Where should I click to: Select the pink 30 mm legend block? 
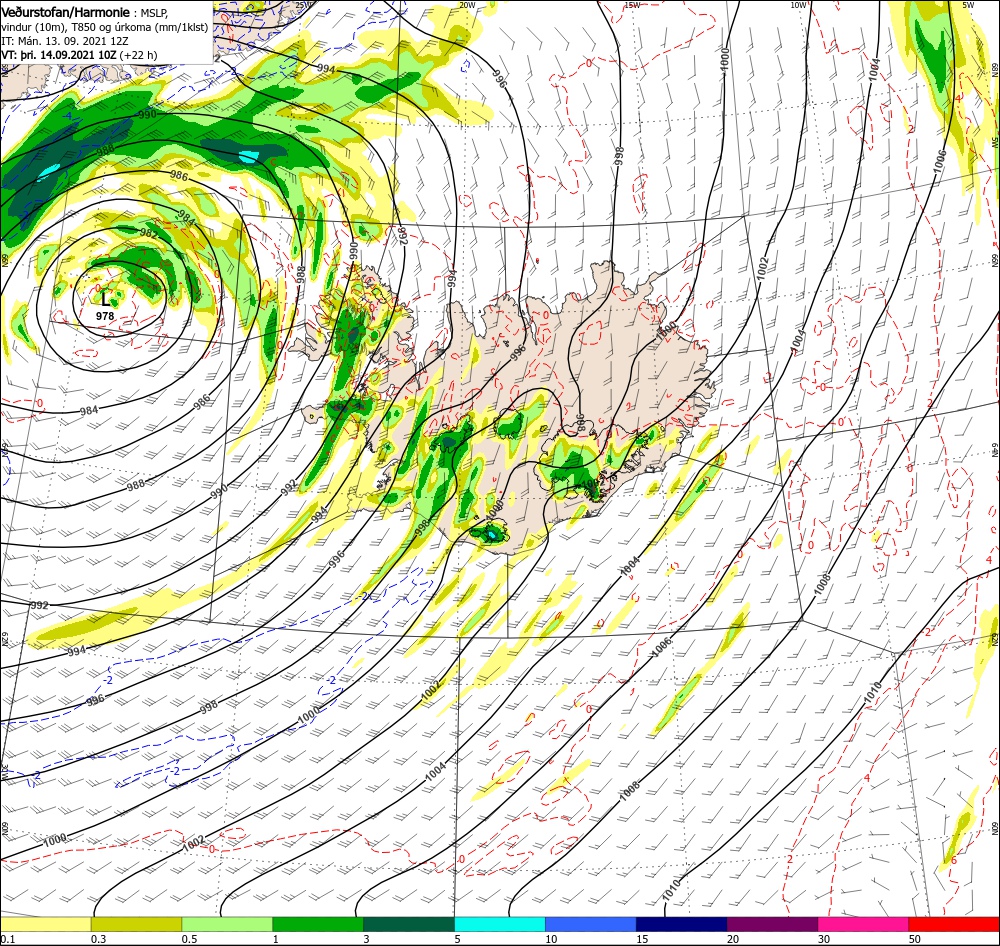(x=863, y=924)
